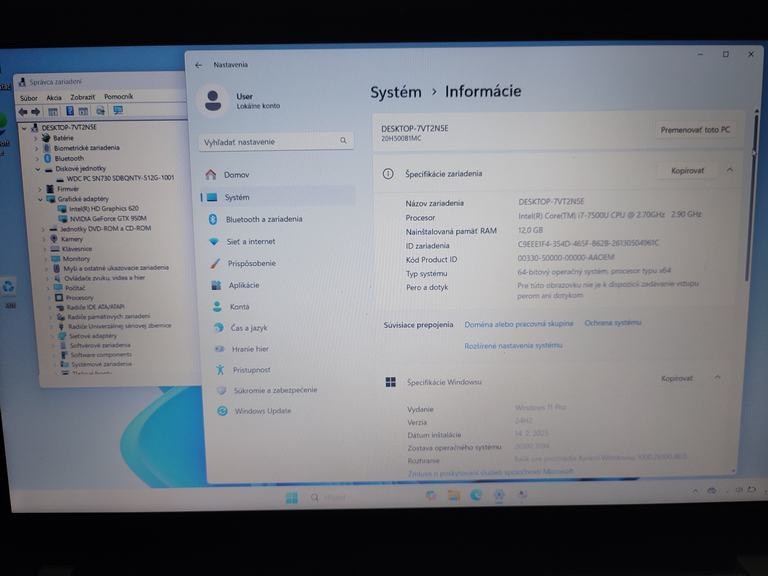Viewport: 768px width, 576px height.
Task: Click Device Manager scan hardware monitor icon
Action: pyautogui.click(x=118, y=110)
